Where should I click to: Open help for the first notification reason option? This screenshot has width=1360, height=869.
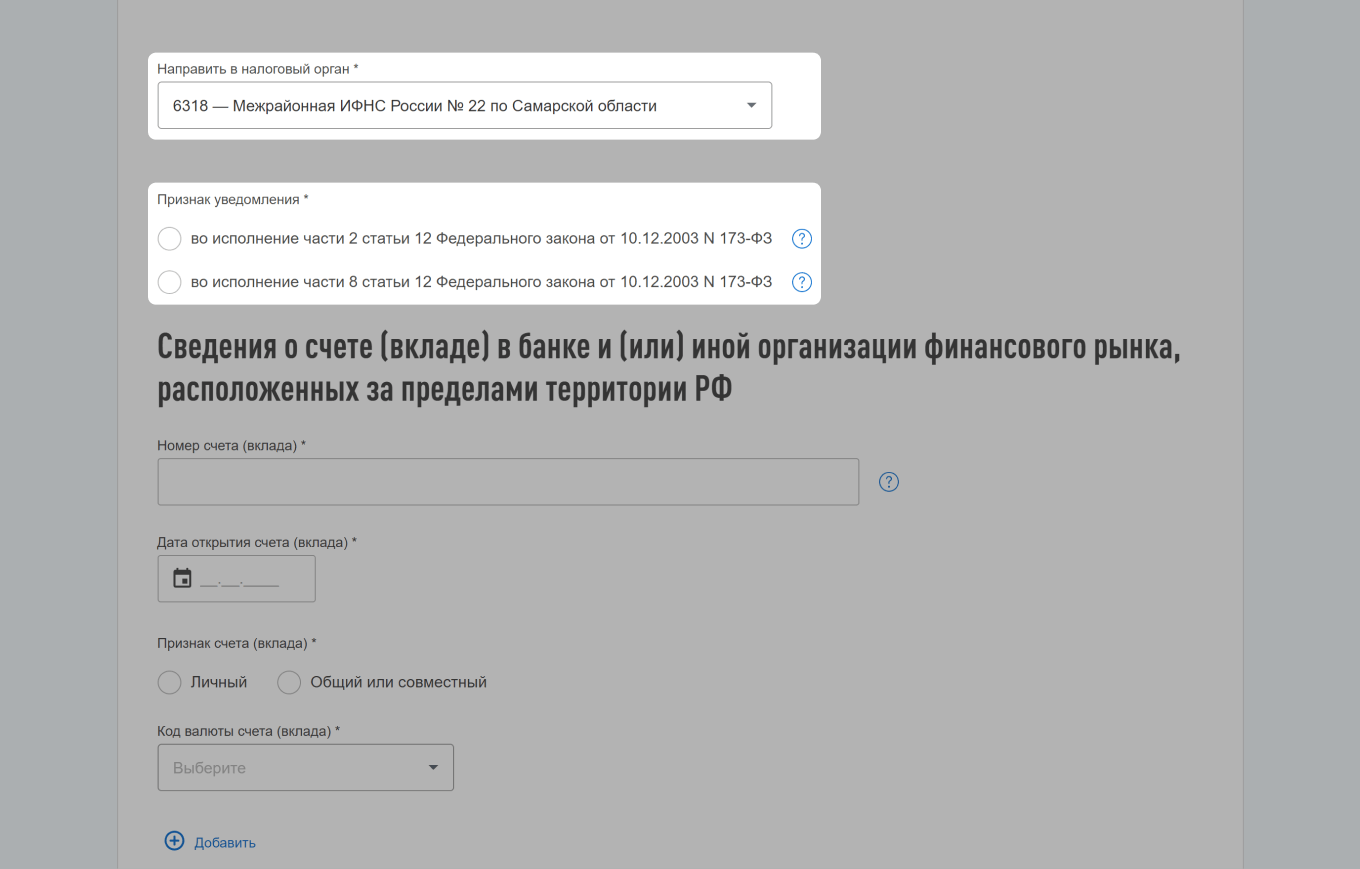click(801, 239)
